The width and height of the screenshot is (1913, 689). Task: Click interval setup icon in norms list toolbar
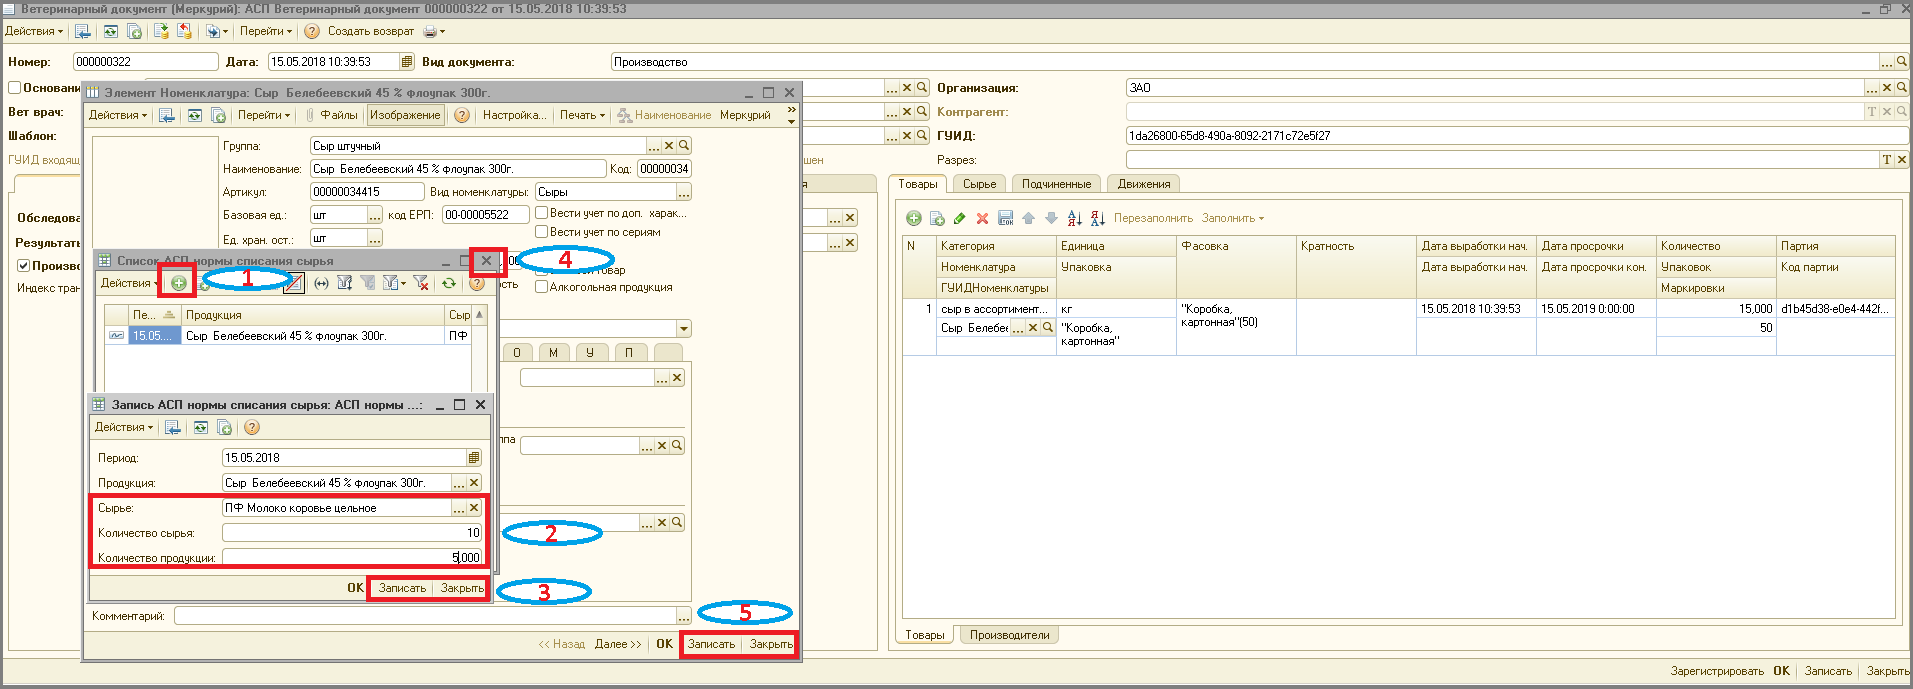pos(321,284)
